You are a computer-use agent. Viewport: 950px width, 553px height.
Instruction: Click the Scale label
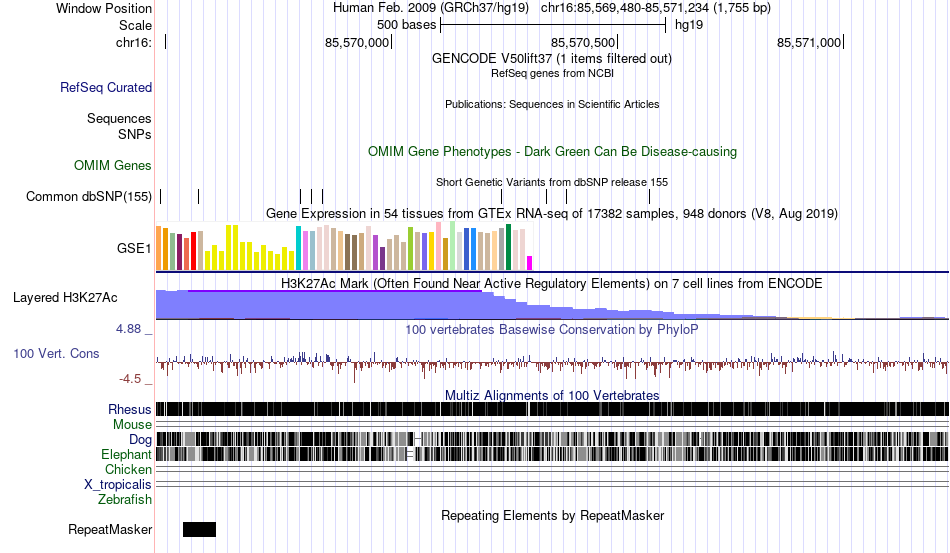tap(135, 25)
